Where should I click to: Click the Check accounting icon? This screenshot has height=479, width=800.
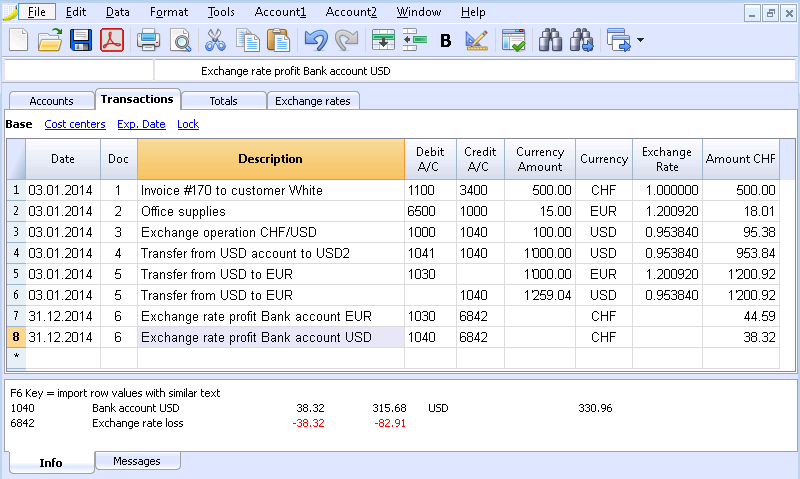click(513, 40)
